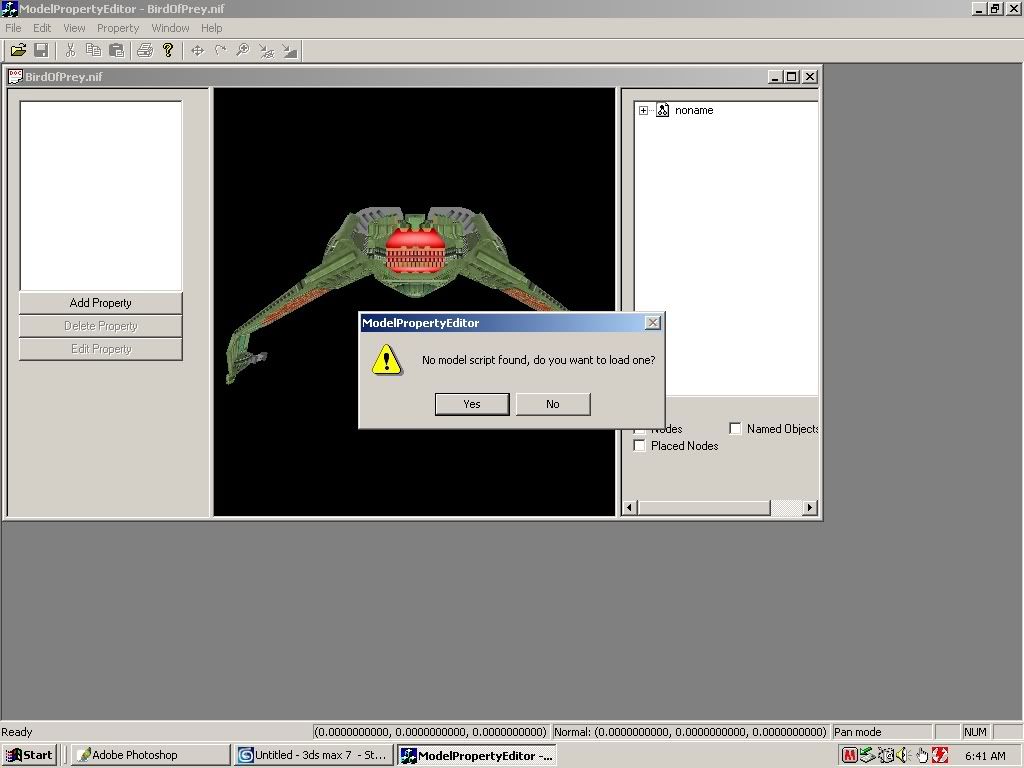The image size is (1024, 768).
Task: Click the Paste clipboard toolbar icon
Action: click(116, 50)
